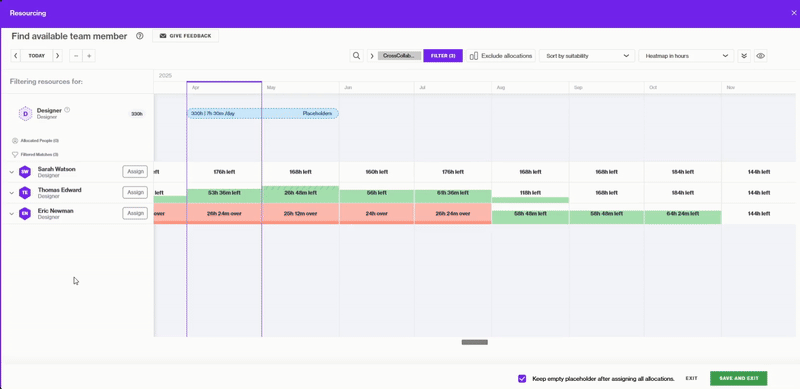The height and width of the screenshot is (389, 800).
Task: Go to next period arrow
Action: coord(57,56)
